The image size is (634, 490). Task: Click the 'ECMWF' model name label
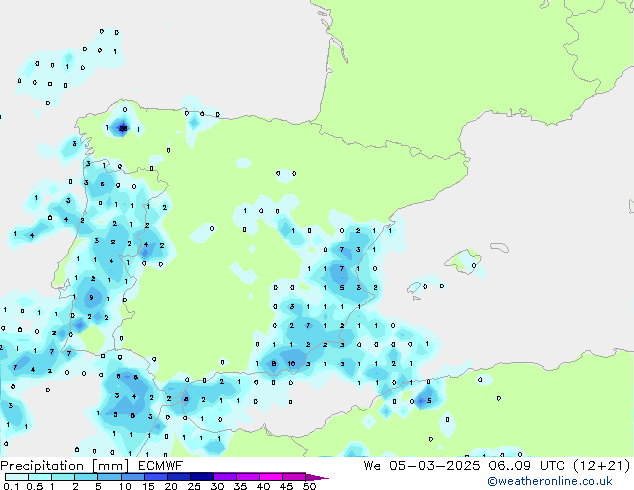pos(161,466)
